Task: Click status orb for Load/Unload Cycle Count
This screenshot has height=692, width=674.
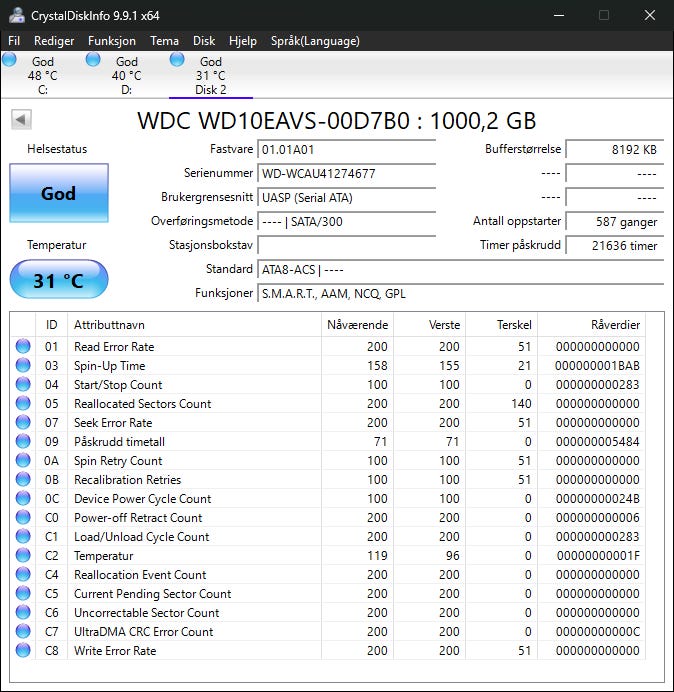Action: tap(23, 536)
